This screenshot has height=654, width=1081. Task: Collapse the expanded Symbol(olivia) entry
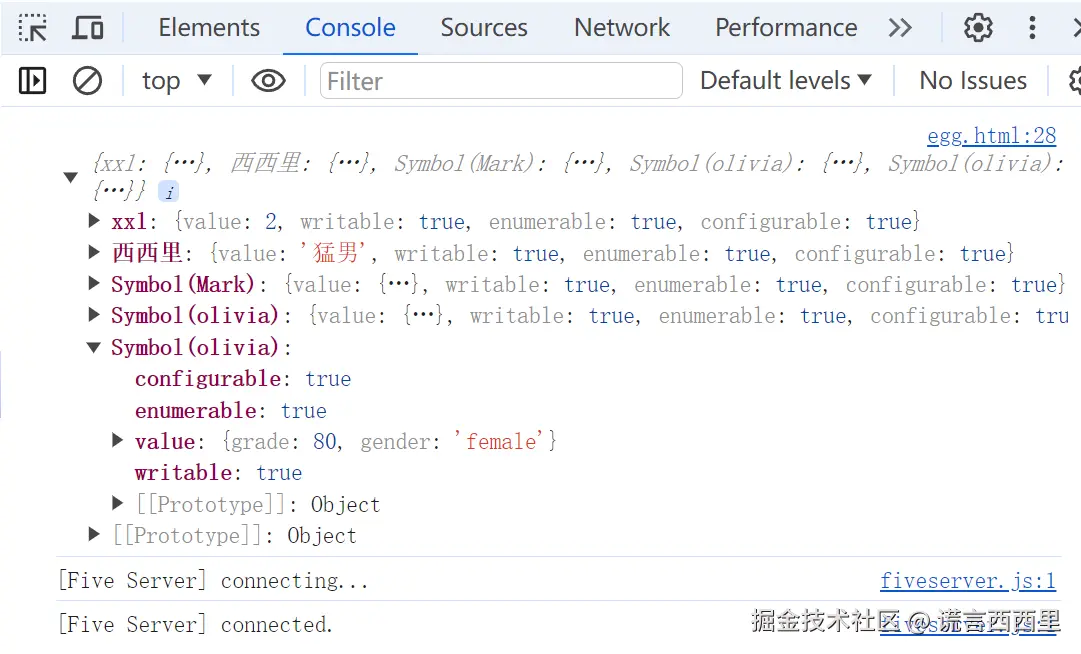[95, 348]
